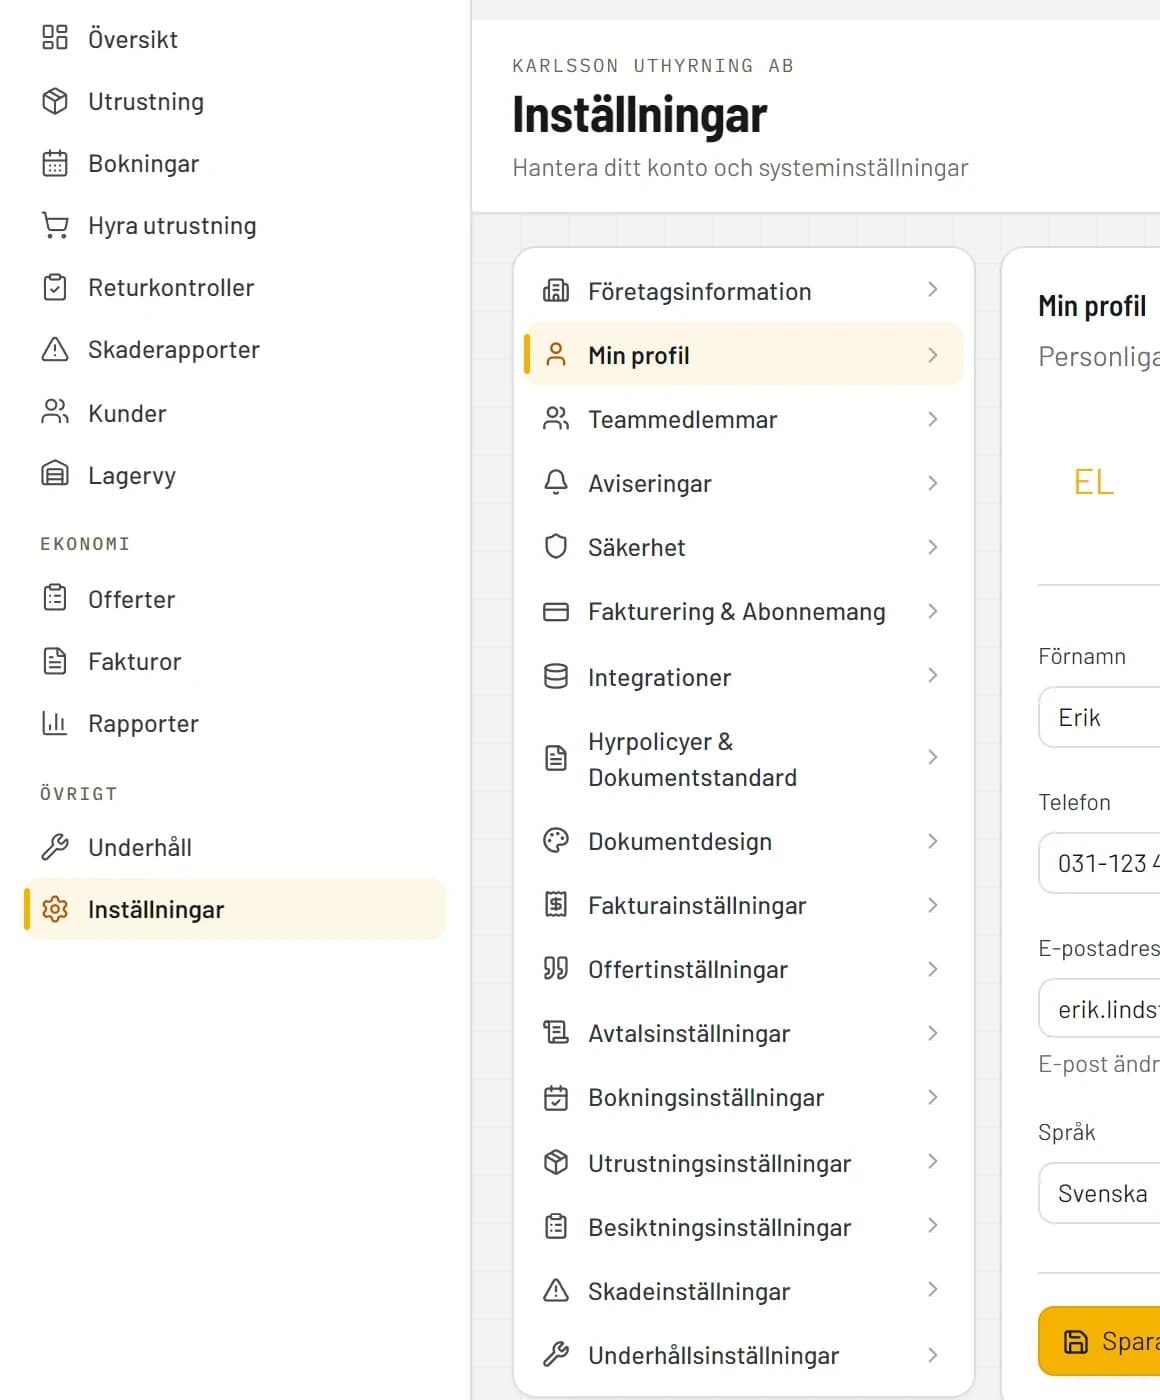Click the Fakturainställningar receipt icon
This screenshot has width=1160, height=1400.
point(556,905)
